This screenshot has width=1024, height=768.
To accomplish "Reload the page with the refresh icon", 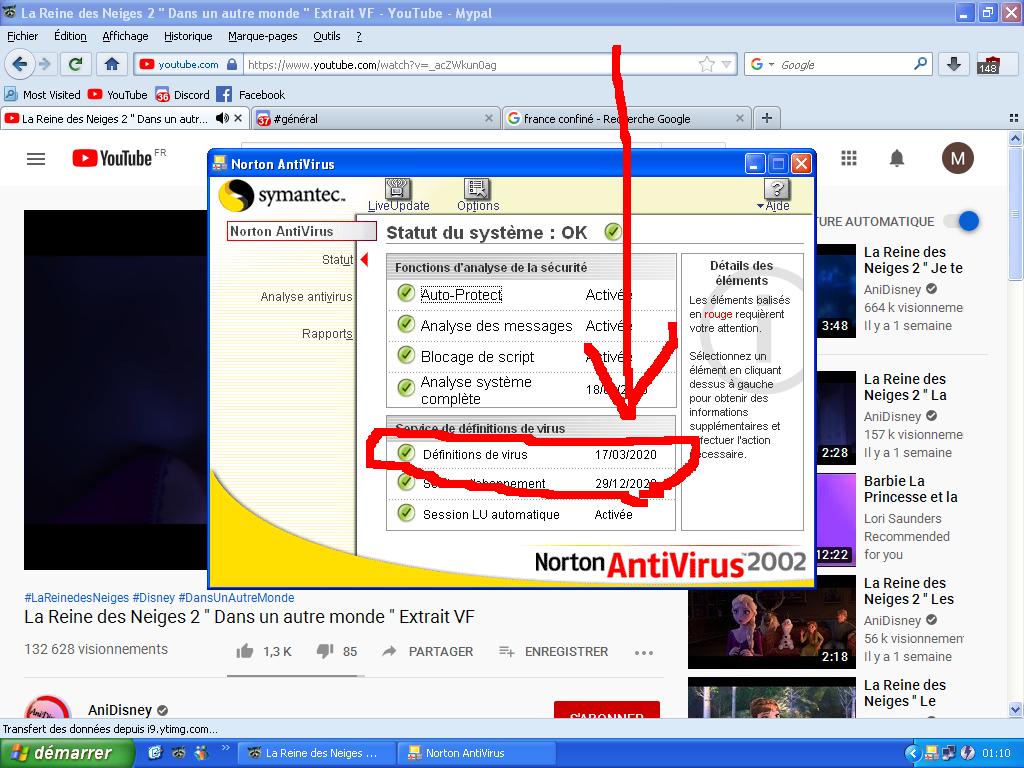I will [x=76, y=64].
